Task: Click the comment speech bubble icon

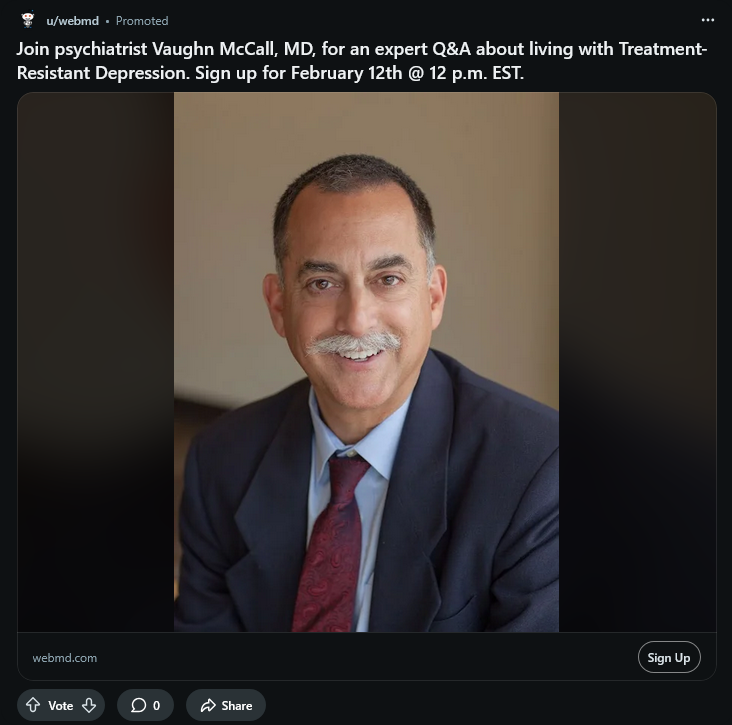Action: 137,705
